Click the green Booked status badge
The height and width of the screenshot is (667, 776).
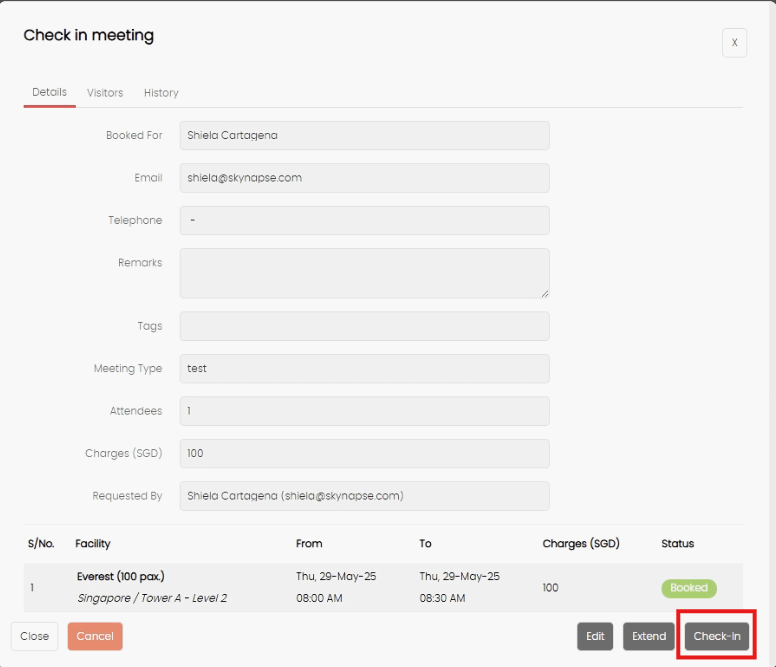(689, 588)
